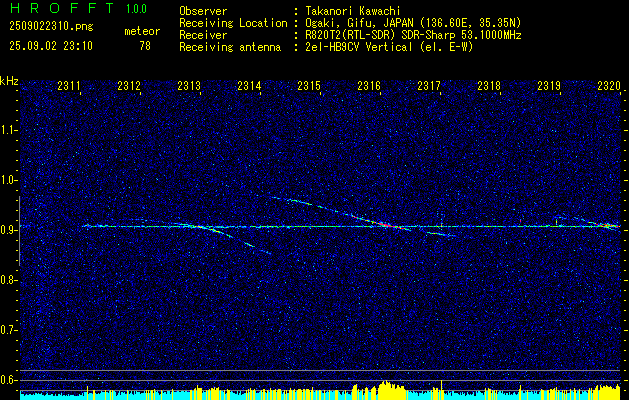Image resolution: width=629 pixels, height=400 pixels.
Task: Click time axis marker 2319
Action: click(548, 85)
